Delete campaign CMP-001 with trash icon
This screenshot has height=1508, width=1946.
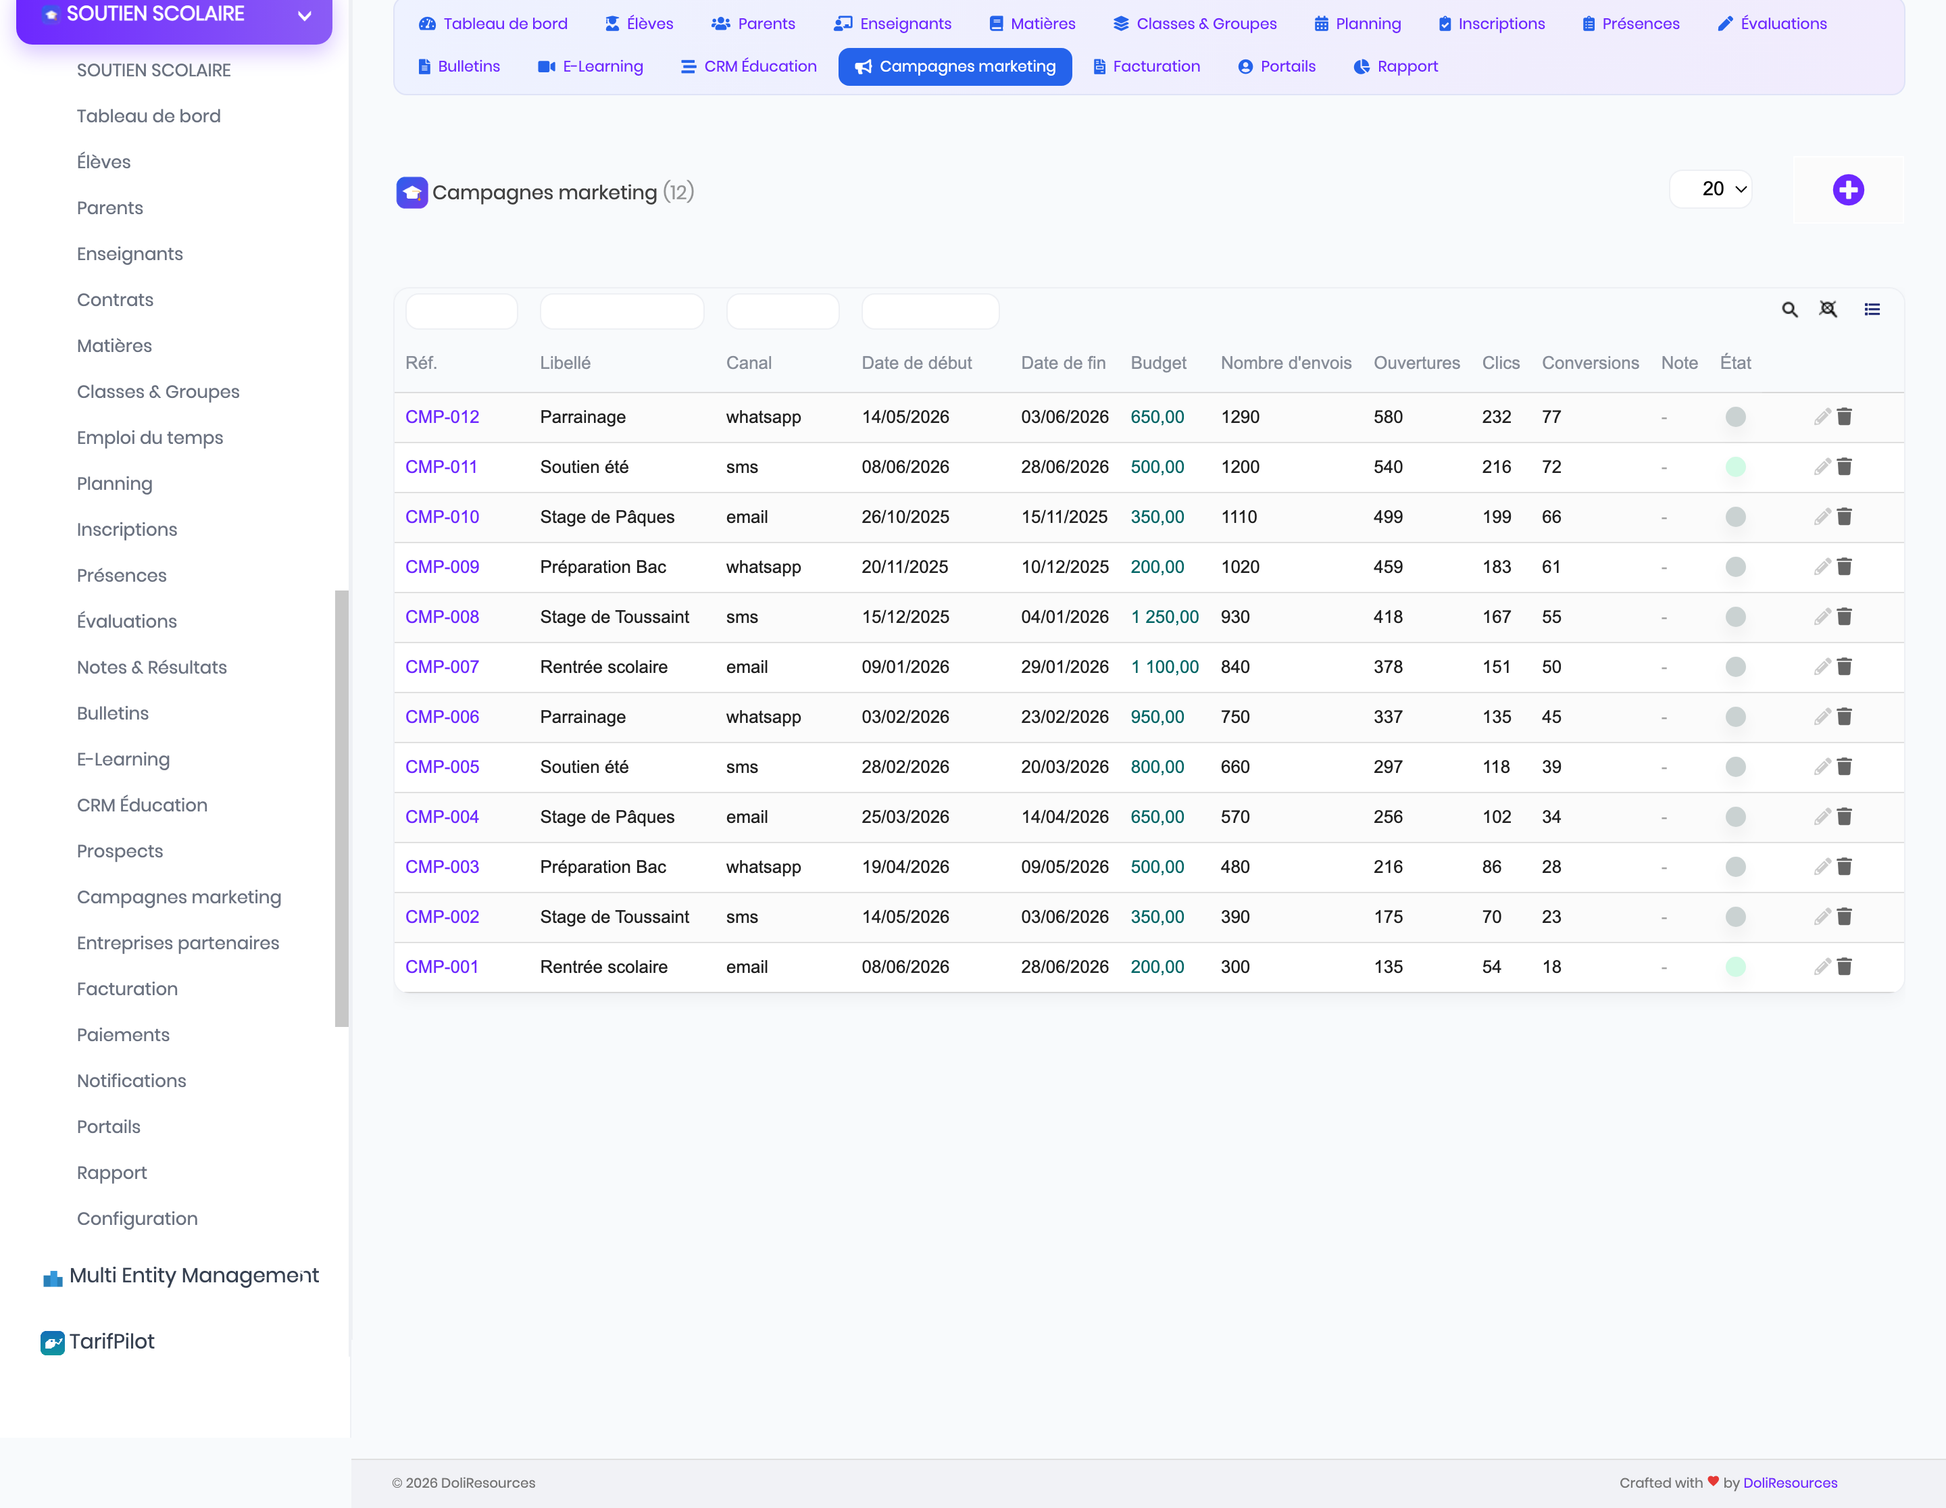point(1845,966)
